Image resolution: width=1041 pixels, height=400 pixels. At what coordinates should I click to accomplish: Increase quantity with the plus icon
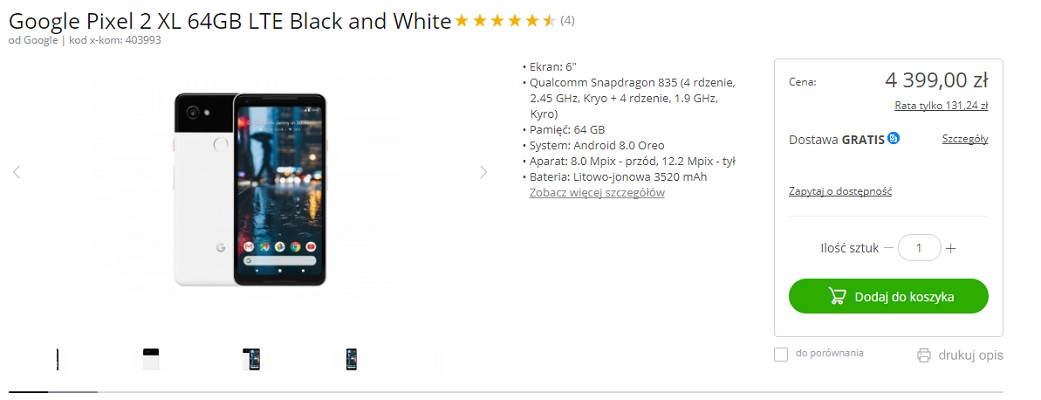[x=951, y=249]
